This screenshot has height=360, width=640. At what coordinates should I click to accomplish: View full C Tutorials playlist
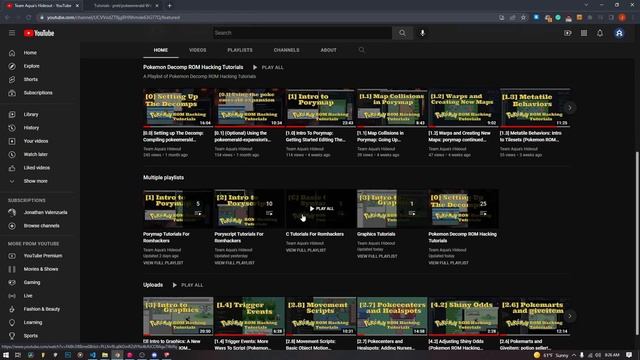(x=306, y=250)
